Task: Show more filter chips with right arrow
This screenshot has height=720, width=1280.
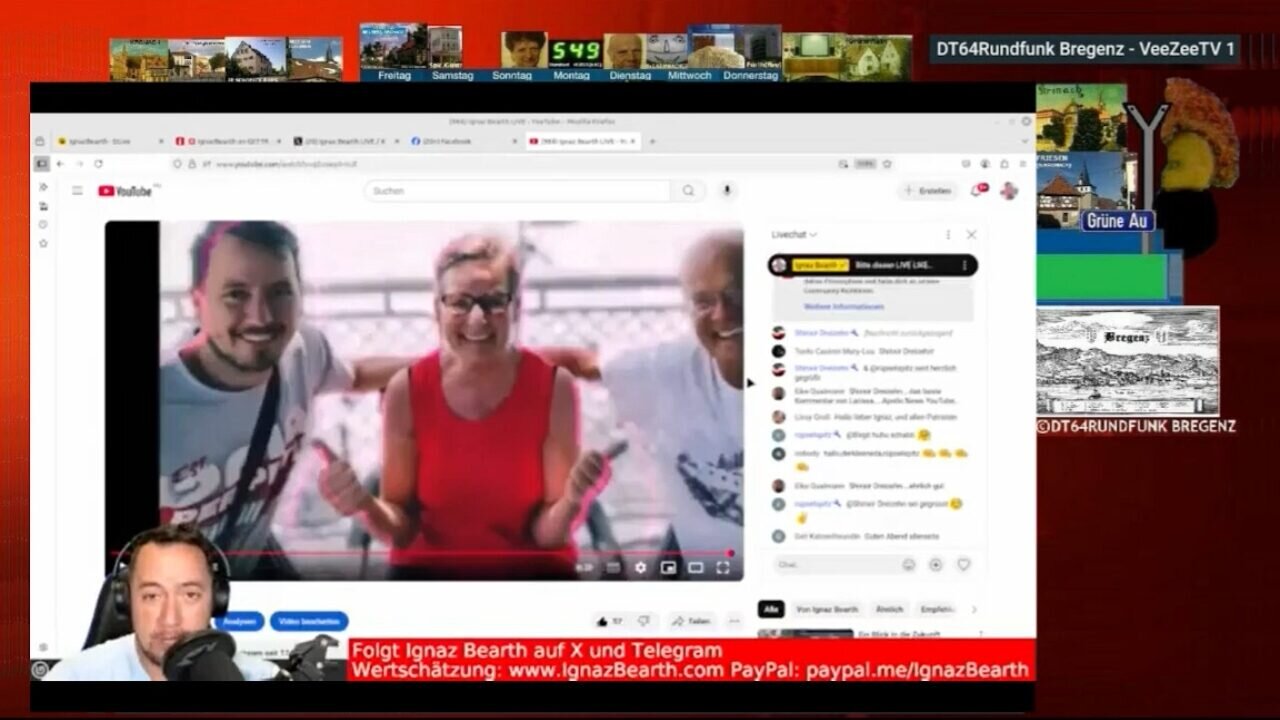Action: point(973,609)
